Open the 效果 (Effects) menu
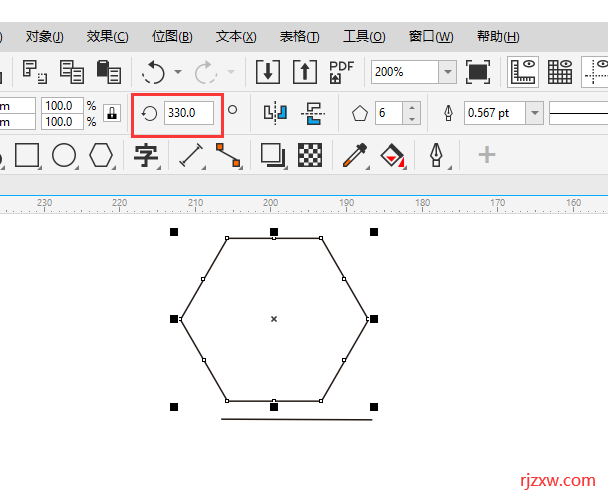 click(107, 37)
